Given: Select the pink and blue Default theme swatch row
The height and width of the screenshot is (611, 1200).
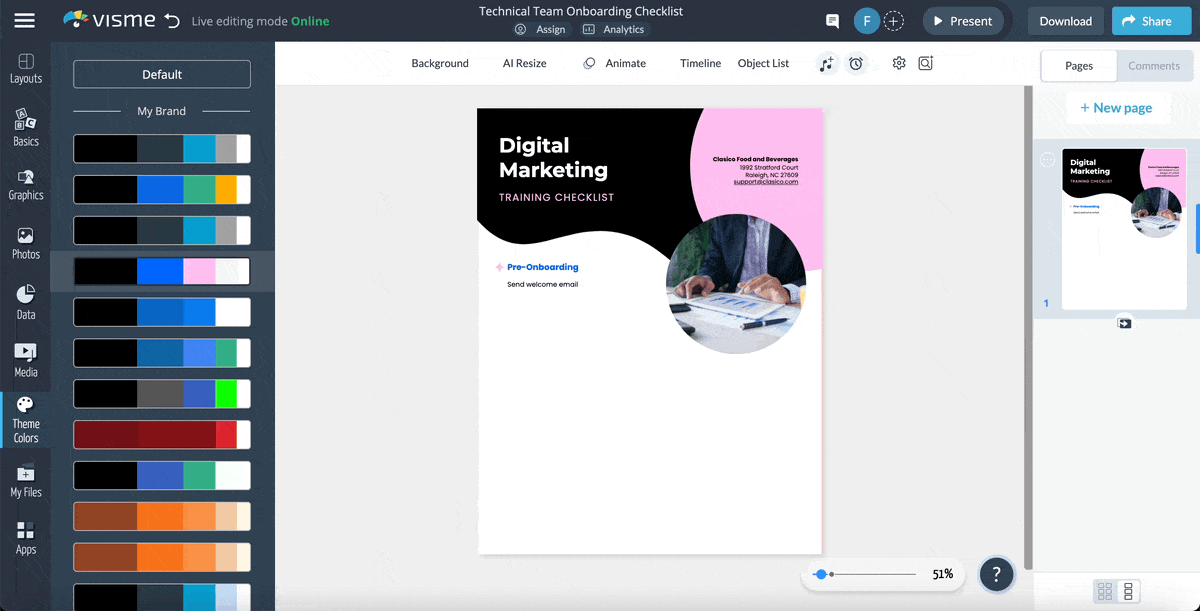Looking at the screenshot, I should tap(161, 271).
